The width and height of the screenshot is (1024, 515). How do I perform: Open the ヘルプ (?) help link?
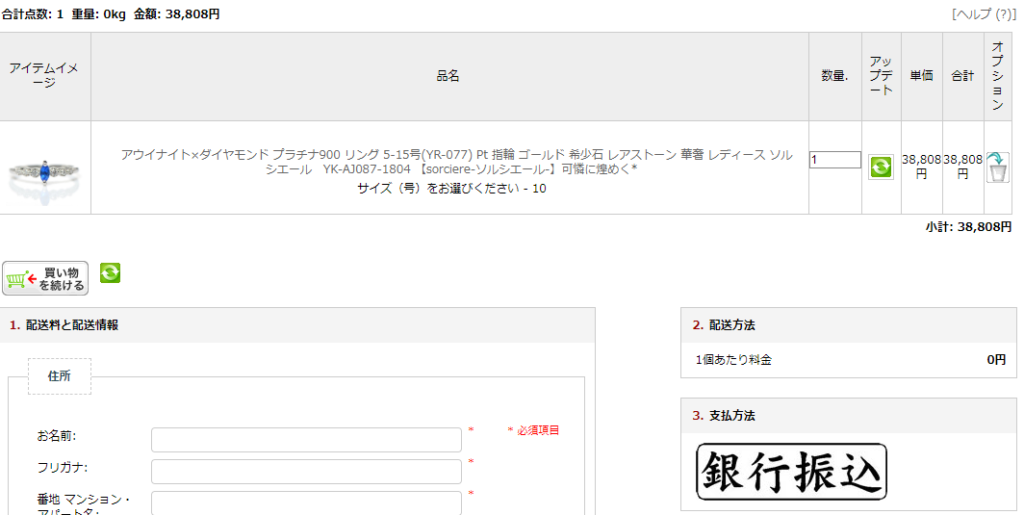[x=984, y=14]
